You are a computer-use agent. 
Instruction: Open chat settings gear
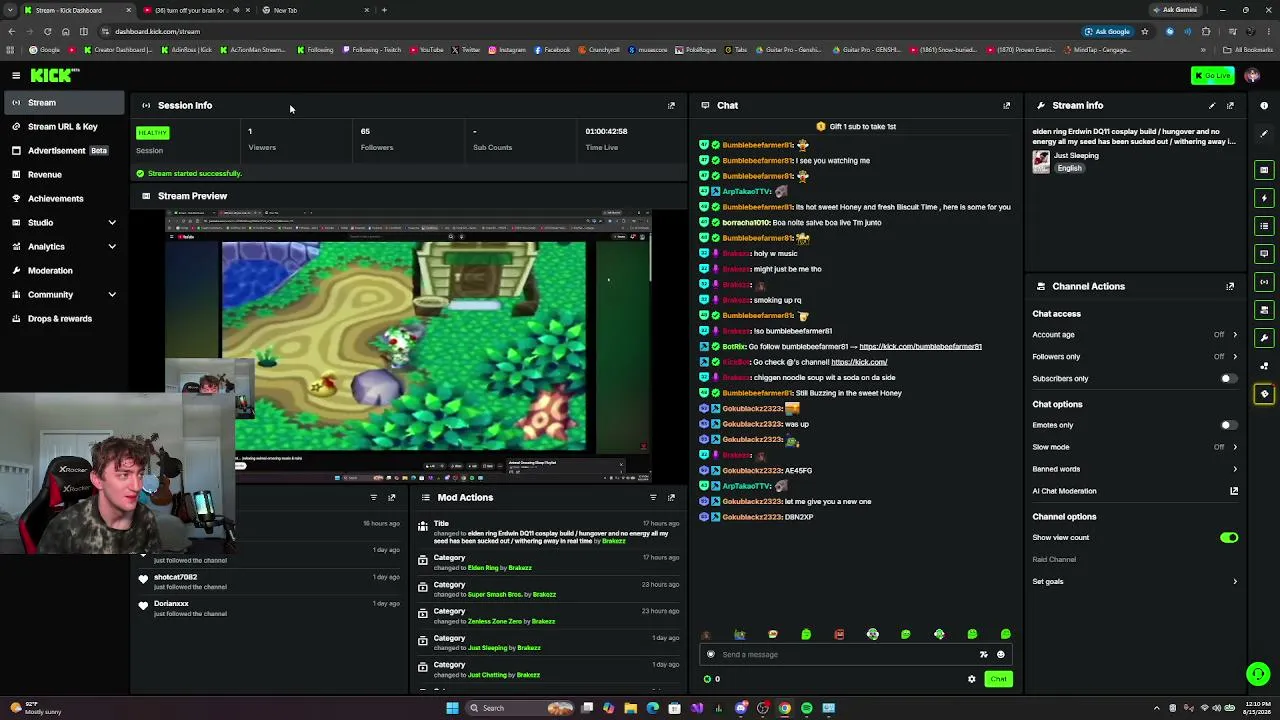(971, 679)
